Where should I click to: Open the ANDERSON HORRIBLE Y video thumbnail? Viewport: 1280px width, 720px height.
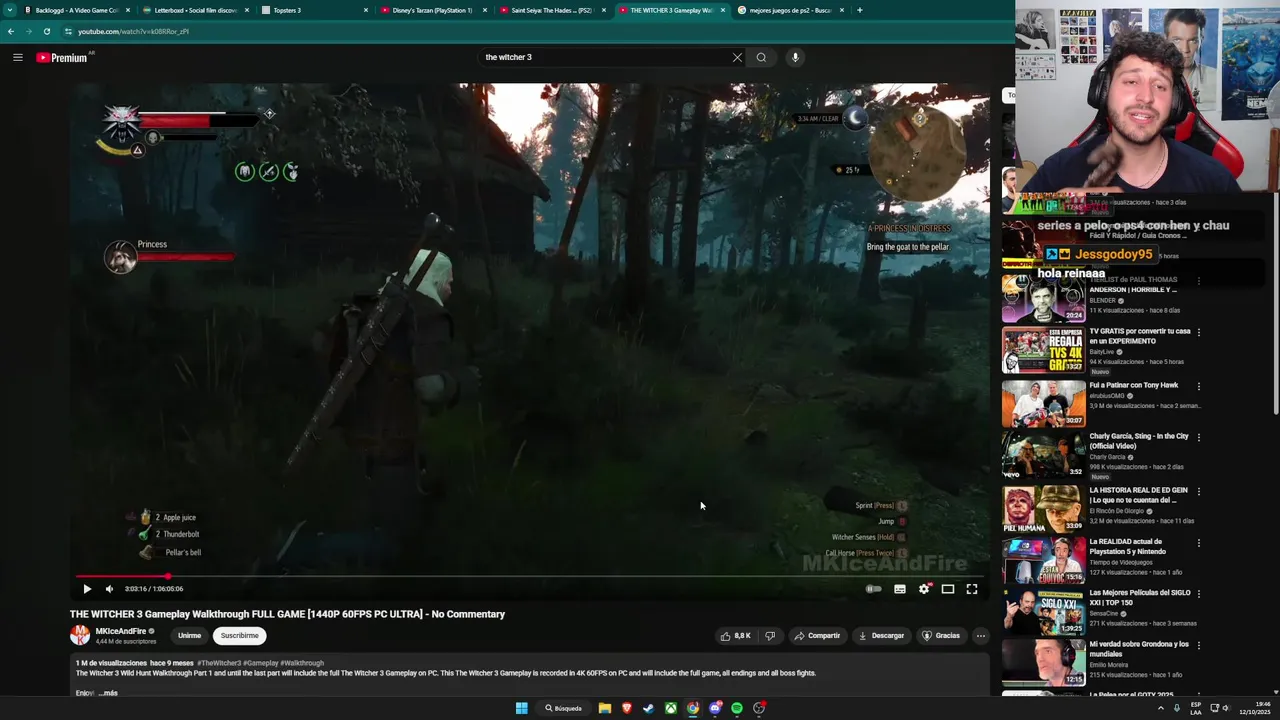click(x=1044, y=297)
